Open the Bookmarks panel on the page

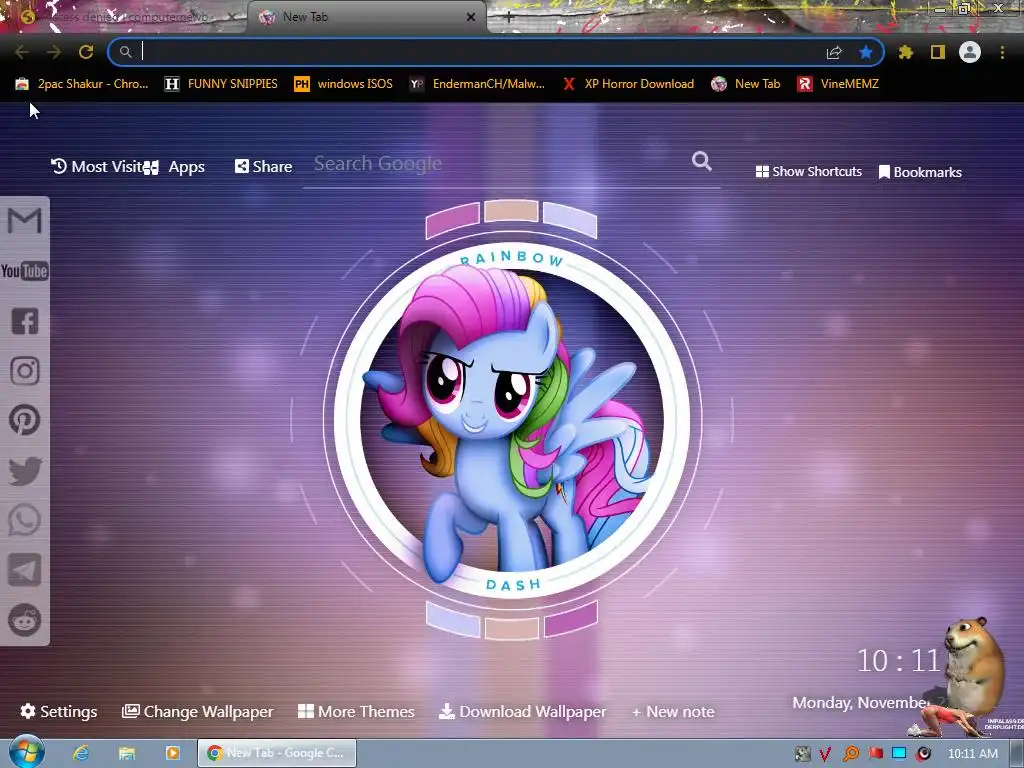coord(920,172)
